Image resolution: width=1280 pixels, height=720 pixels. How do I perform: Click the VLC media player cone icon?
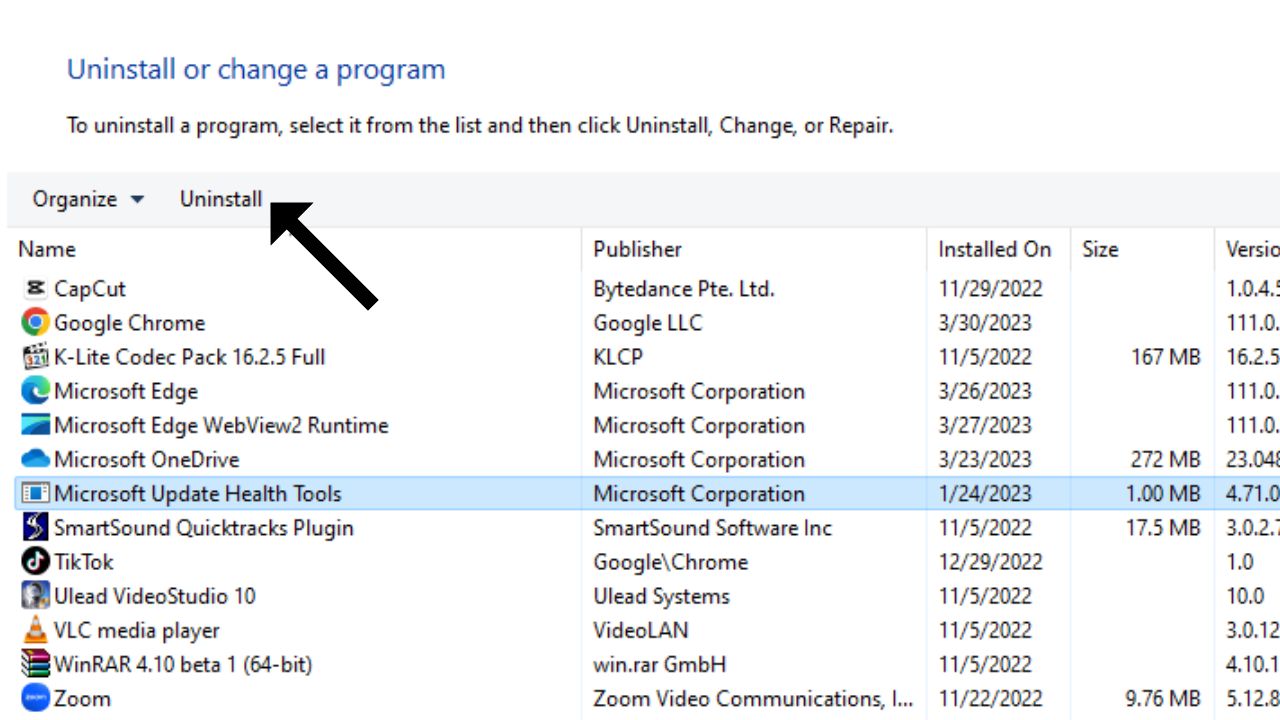35,630
